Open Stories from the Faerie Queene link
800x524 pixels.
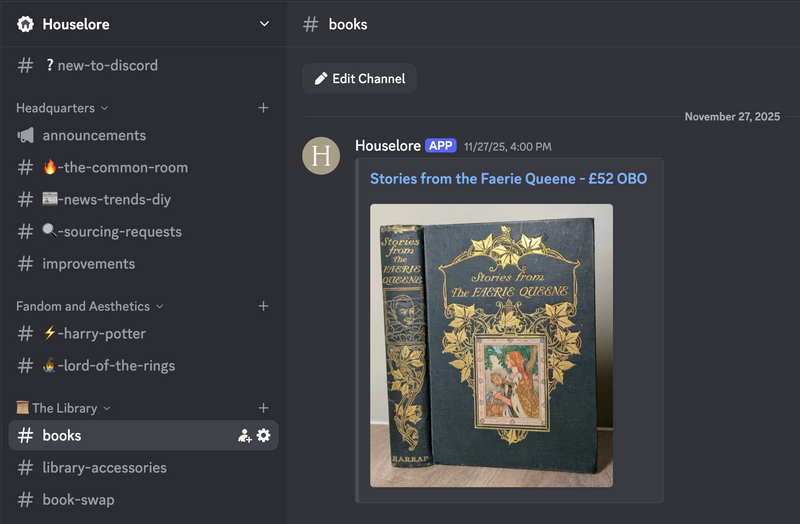point(508,179)
